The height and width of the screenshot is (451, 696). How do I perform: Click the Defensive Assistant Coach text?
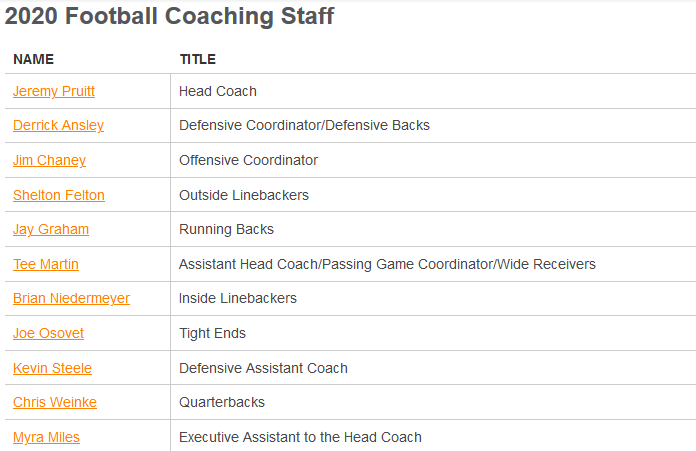point(263,368)
